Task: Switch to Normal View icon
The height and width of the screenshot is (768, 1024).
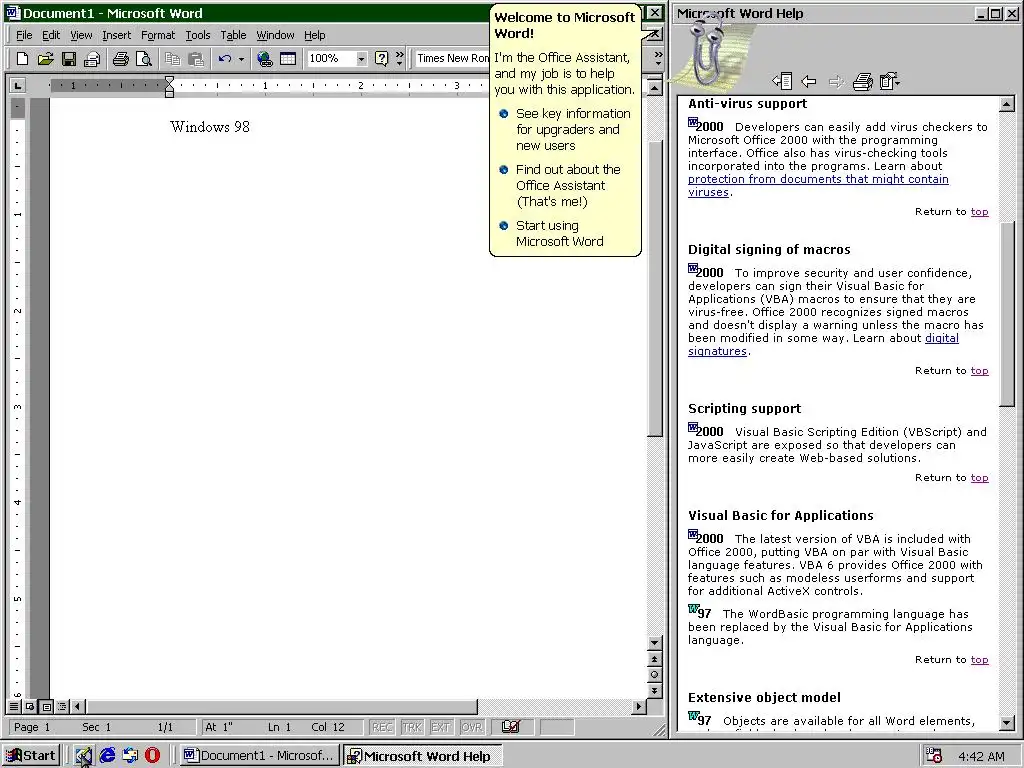Action: tap(14, 706)
